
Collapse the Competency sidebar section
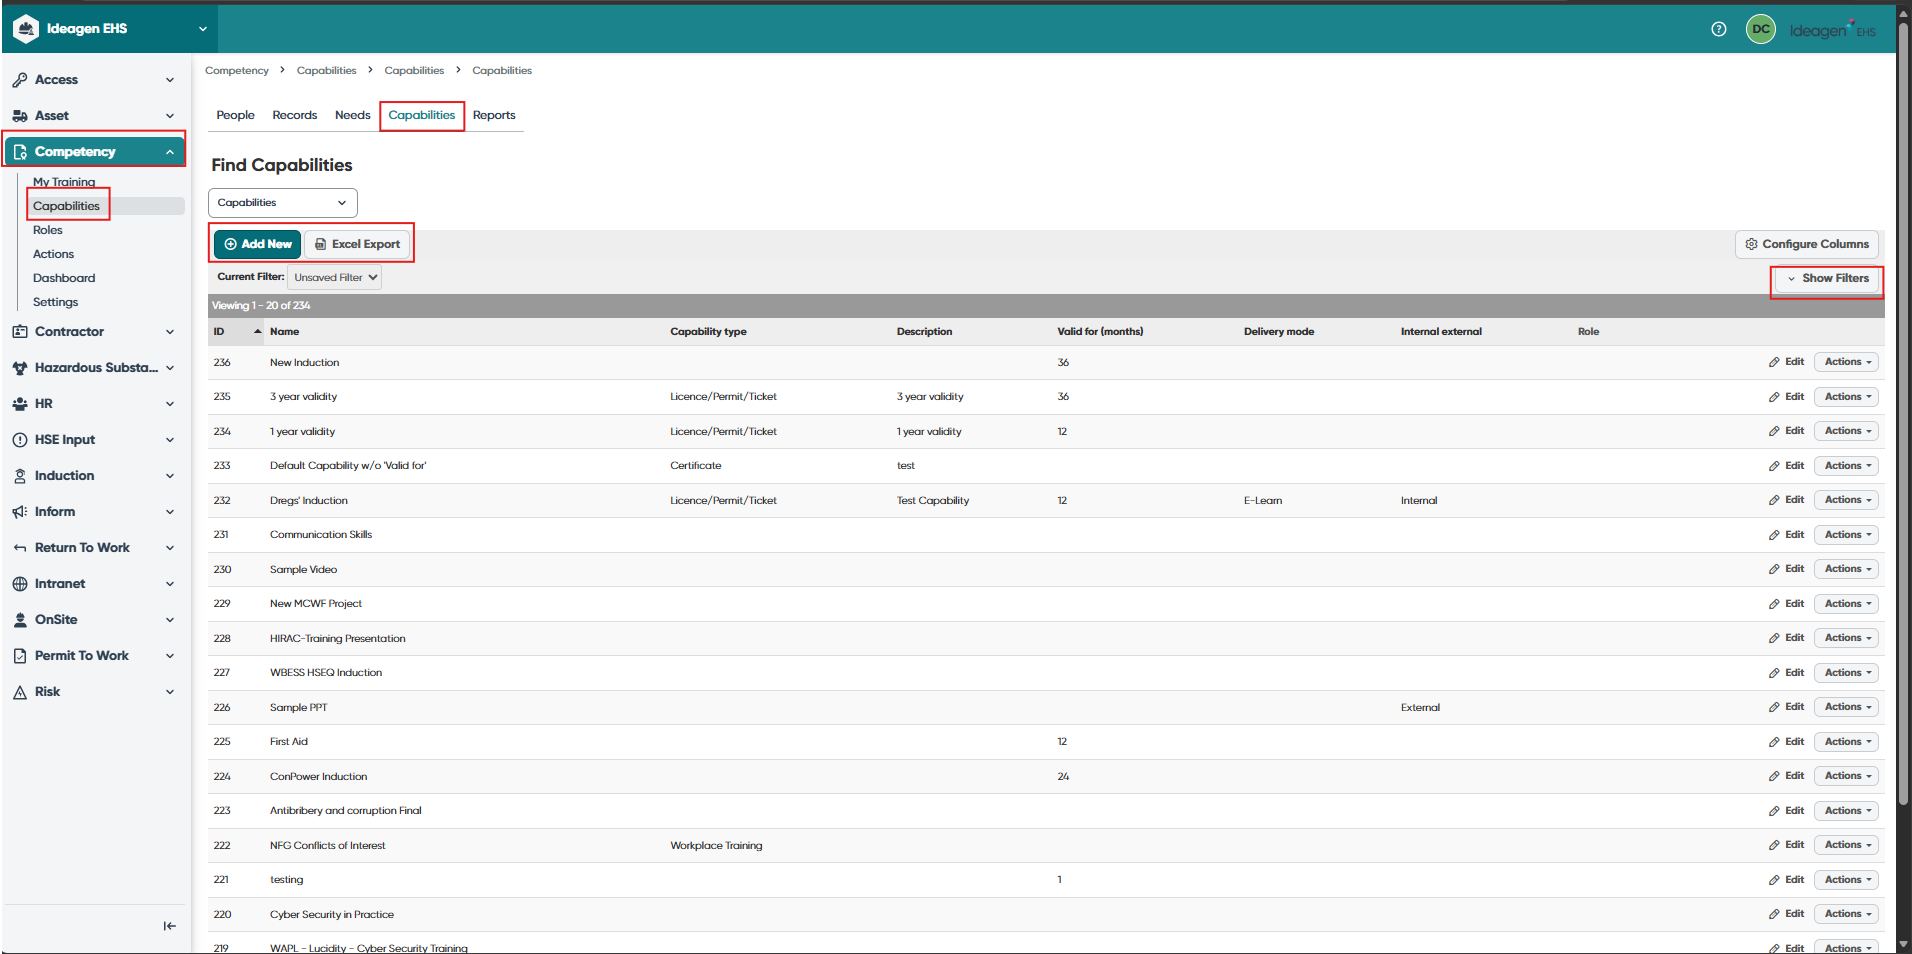point(170,152)
